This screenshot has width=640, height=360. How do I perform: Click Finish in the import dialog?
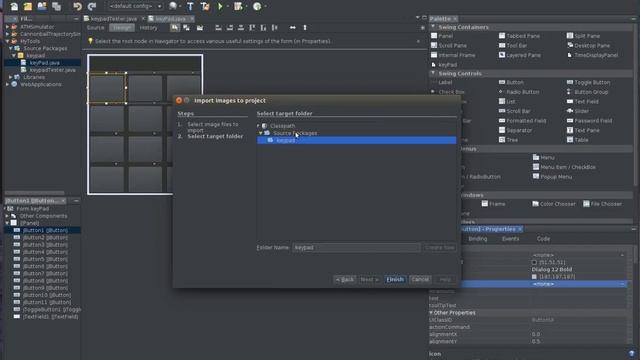[395, 280]
